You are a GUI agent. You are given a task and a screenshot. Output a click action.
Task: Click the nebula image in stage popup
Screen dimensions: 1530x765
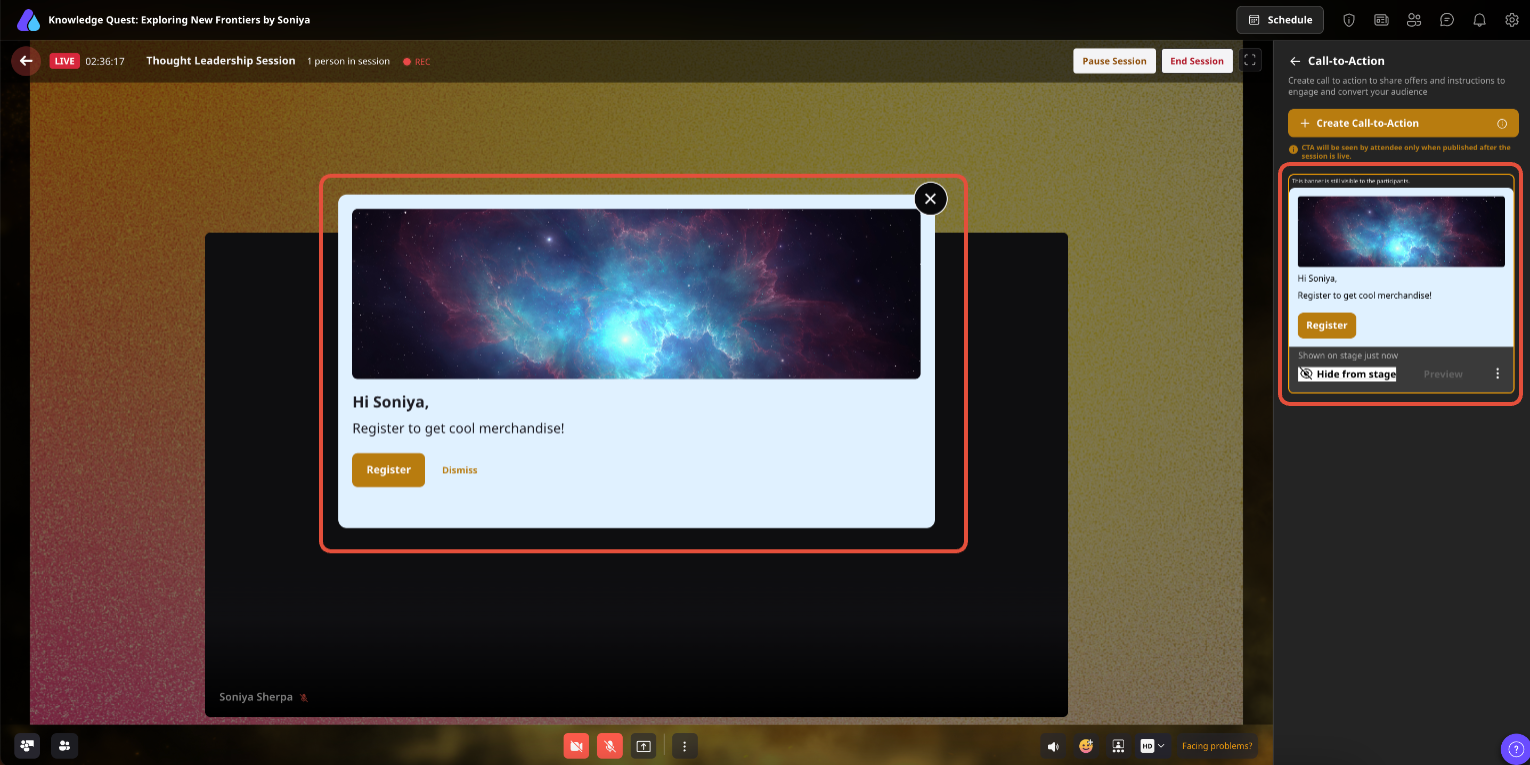636,293
